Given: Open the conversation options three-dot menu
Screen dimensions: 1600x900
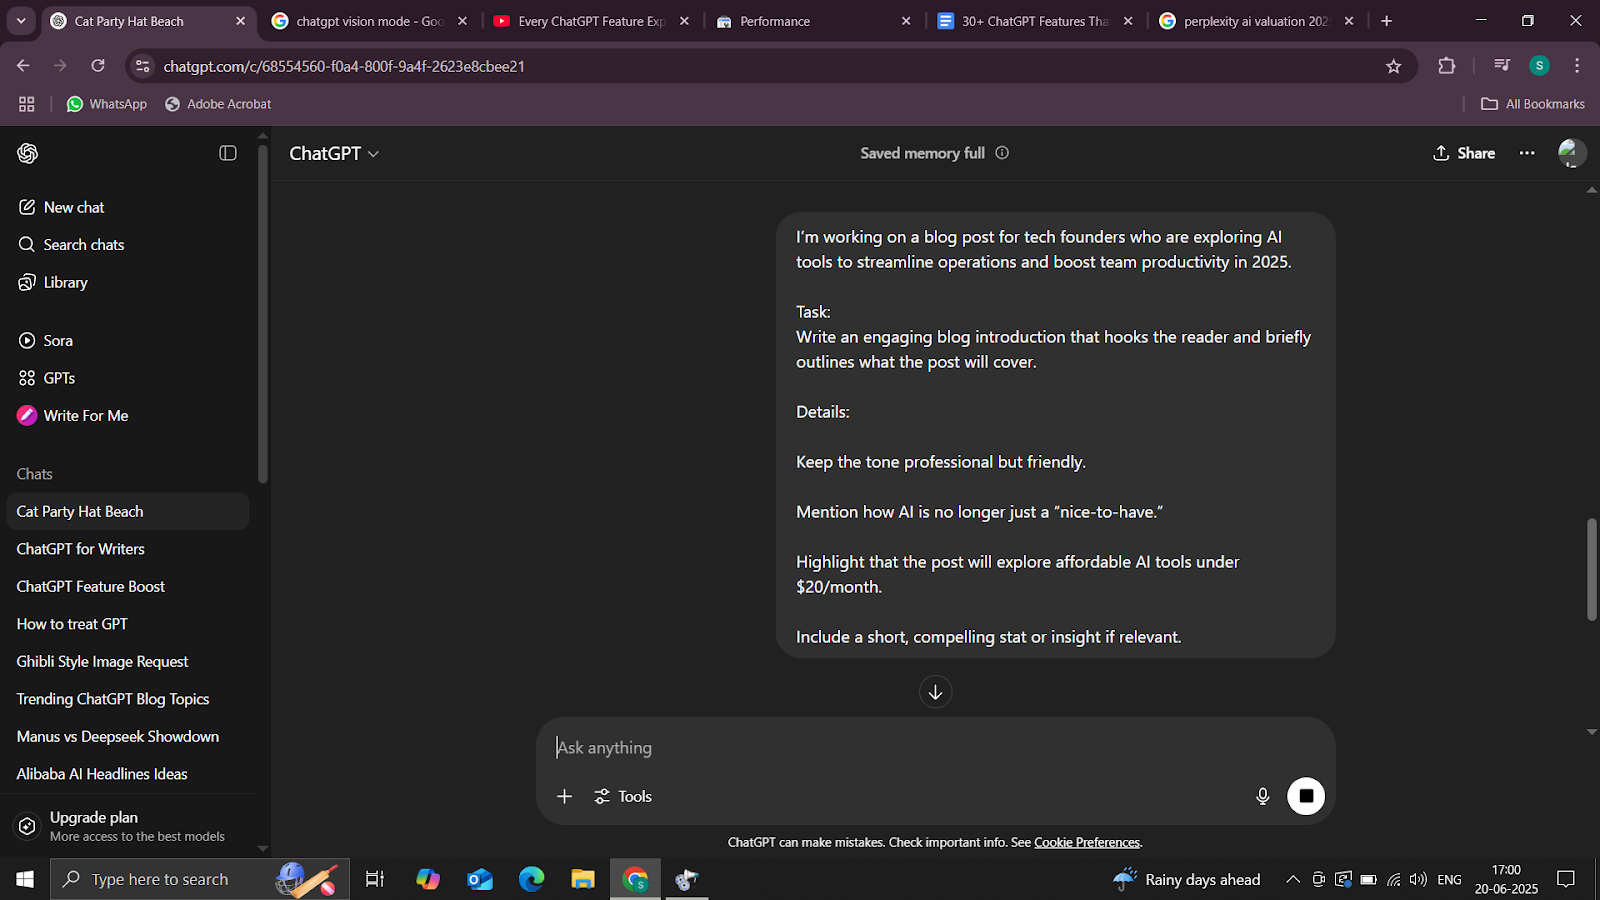Looking at the screenshot, I should (1527, 153).
